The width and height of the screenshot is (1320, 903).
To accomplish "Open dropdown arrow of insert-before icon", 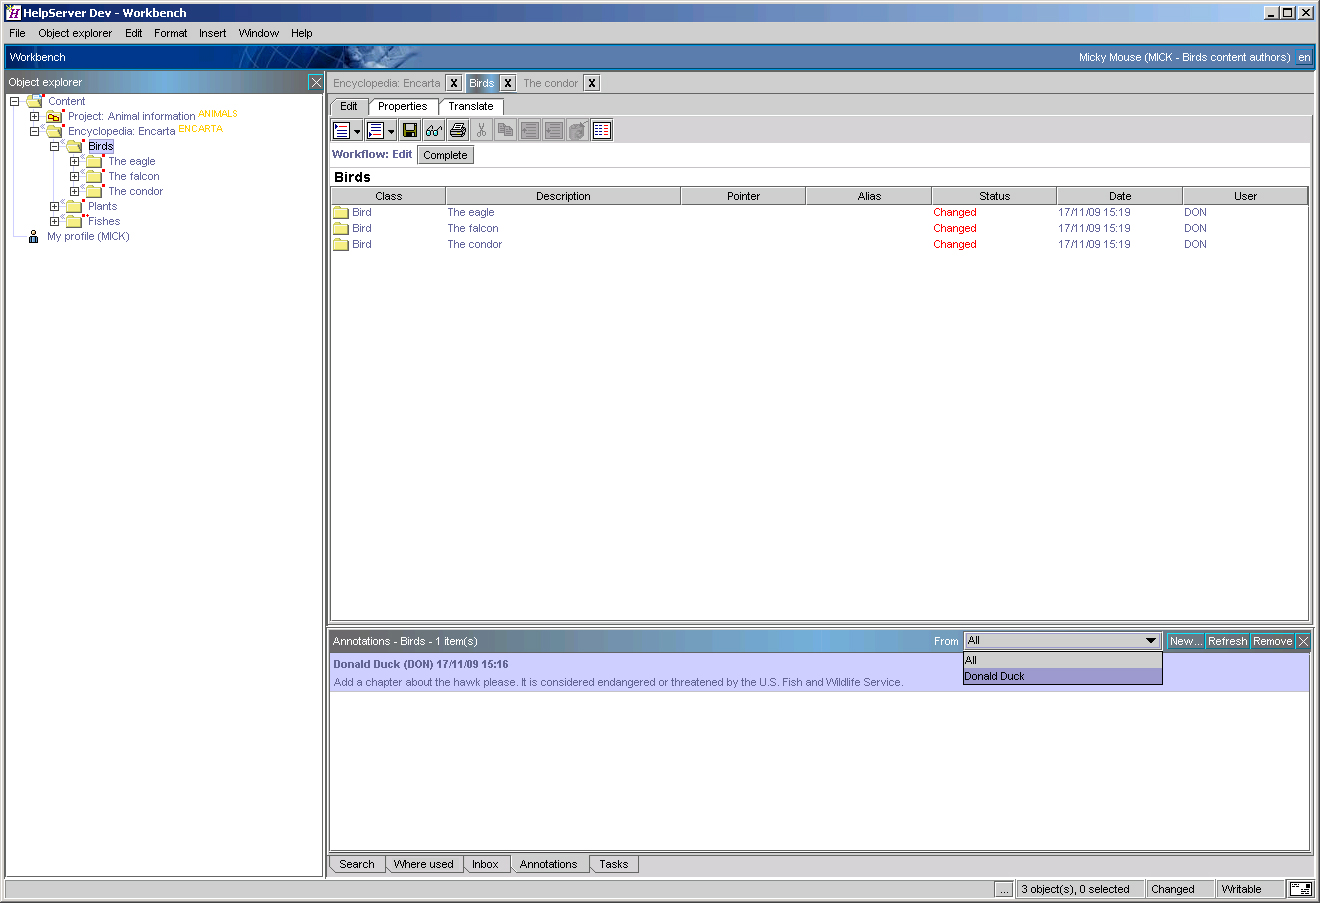I will point(357,131).
